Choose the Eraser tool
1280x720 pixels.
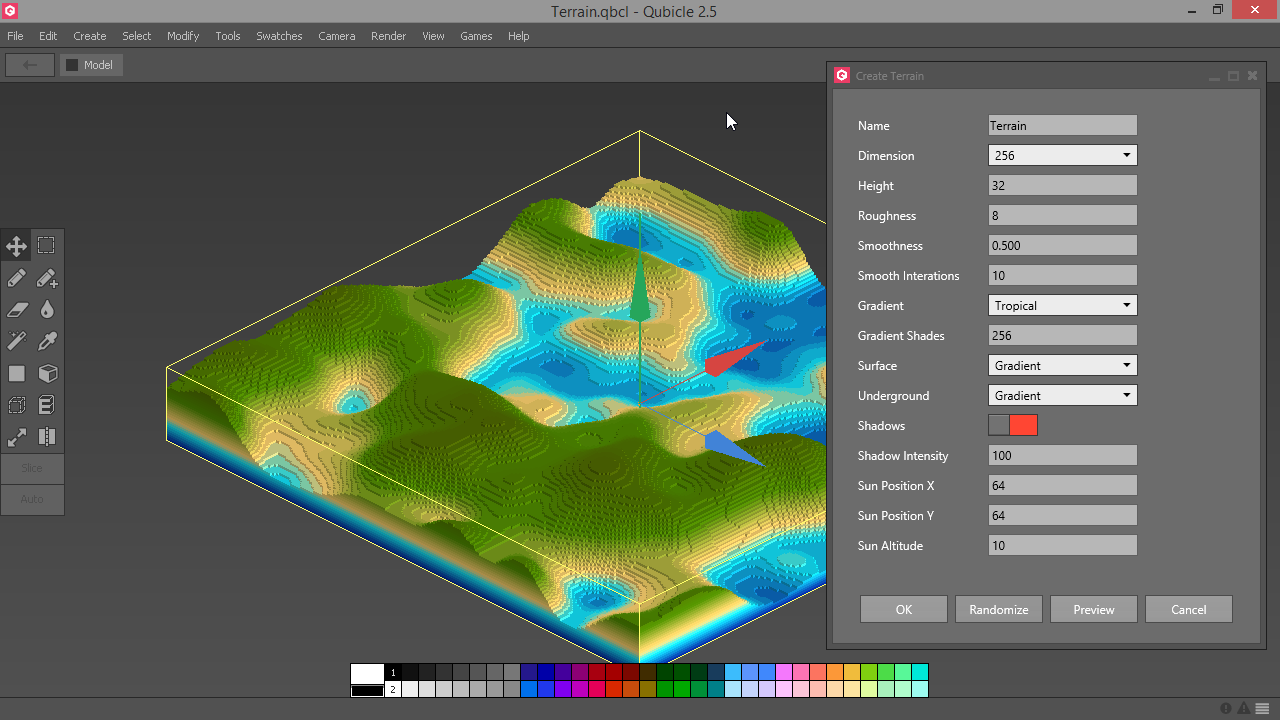[17, 310]
